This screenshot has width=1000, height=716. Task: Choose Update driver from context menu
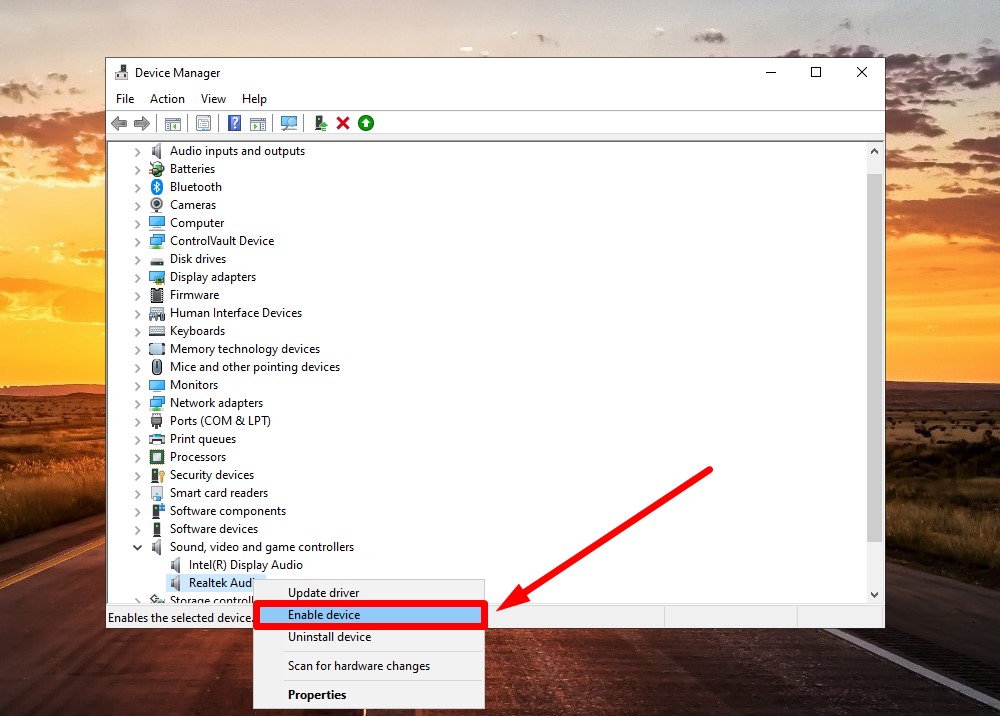(369, 593)
